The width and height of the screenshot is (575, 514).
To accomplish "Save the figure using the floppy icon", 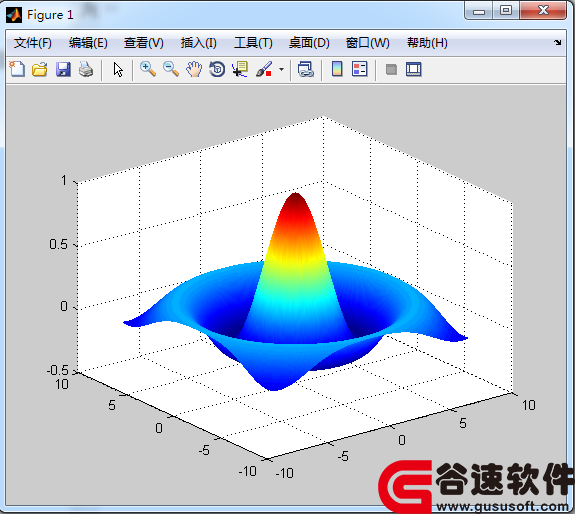I will [x=63, y=69].
